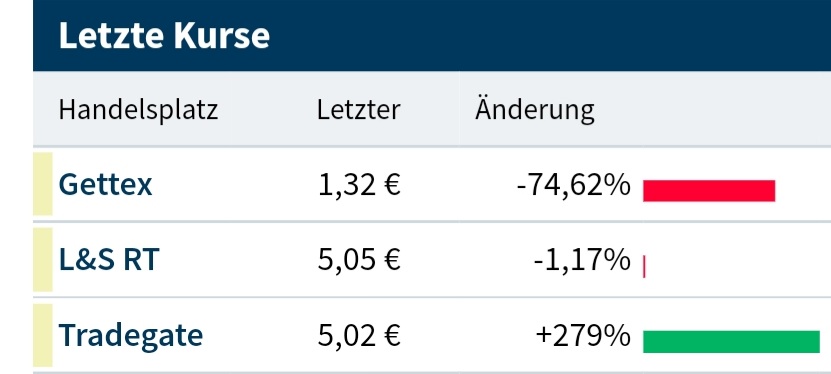Click the Tradegate price 5,02 €
831x374 pixels.
pyautogui.click(x=359, y=335)
